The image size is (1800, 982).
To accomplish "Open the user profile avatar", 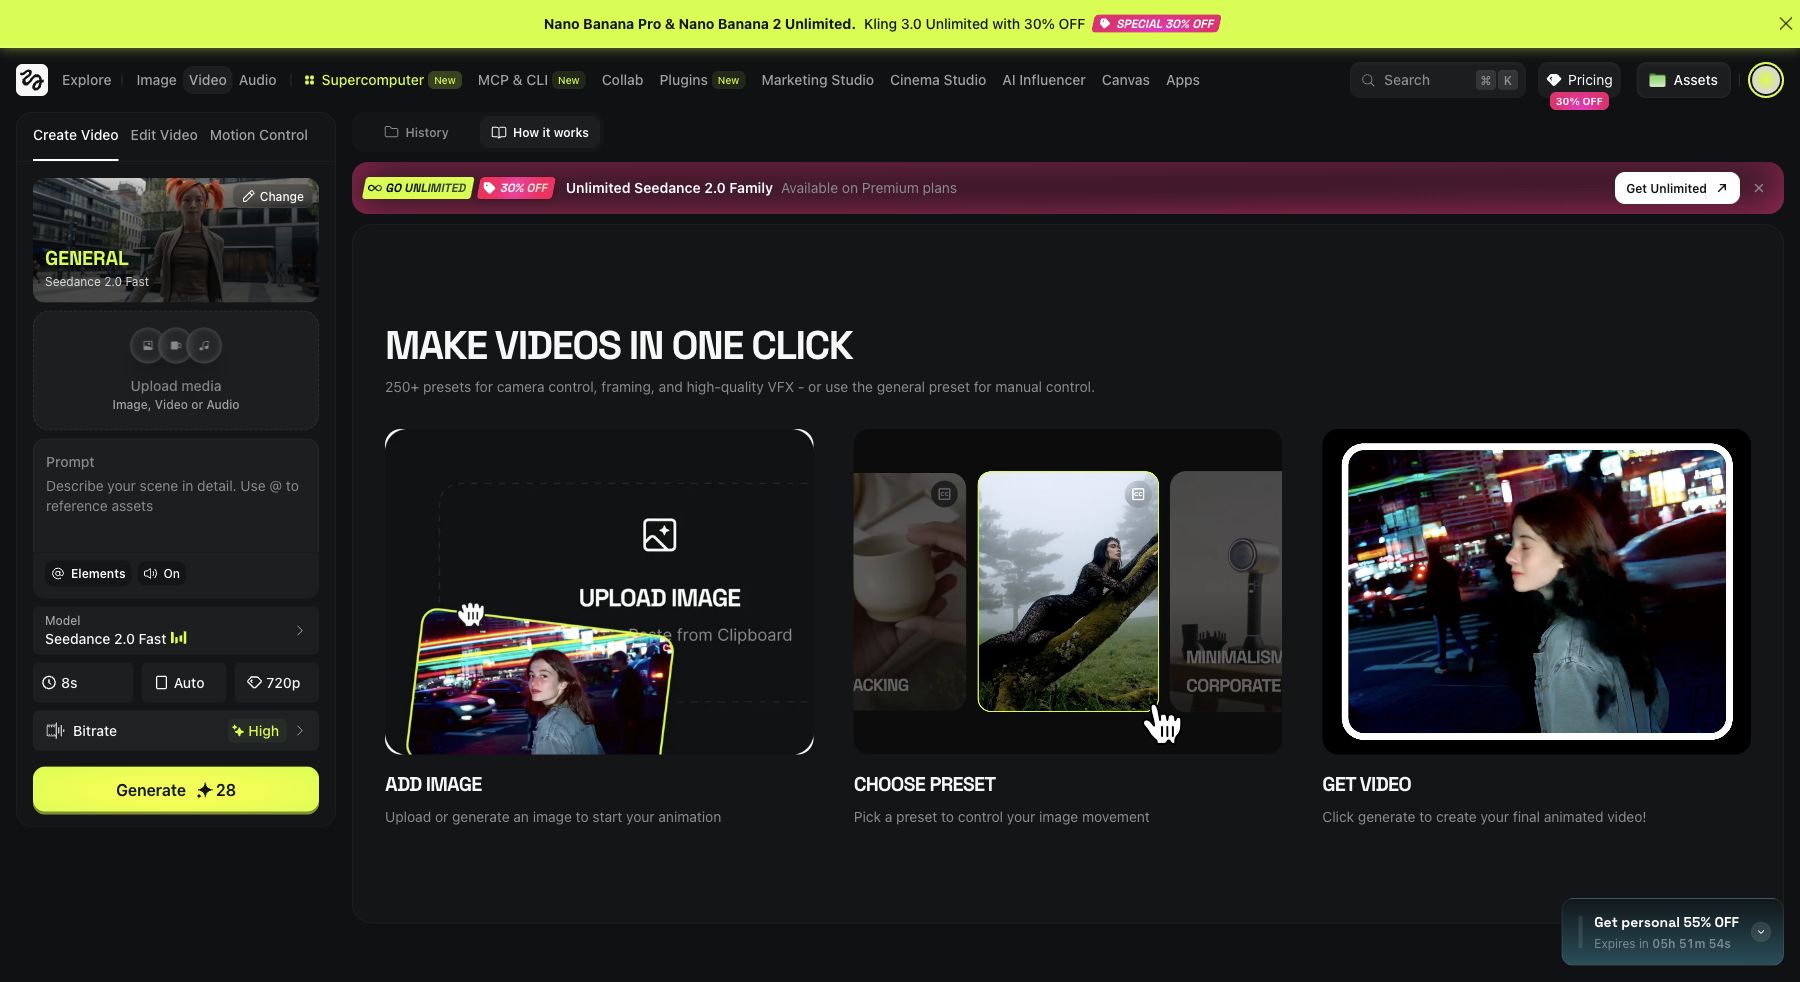I will click(1766, 80).
